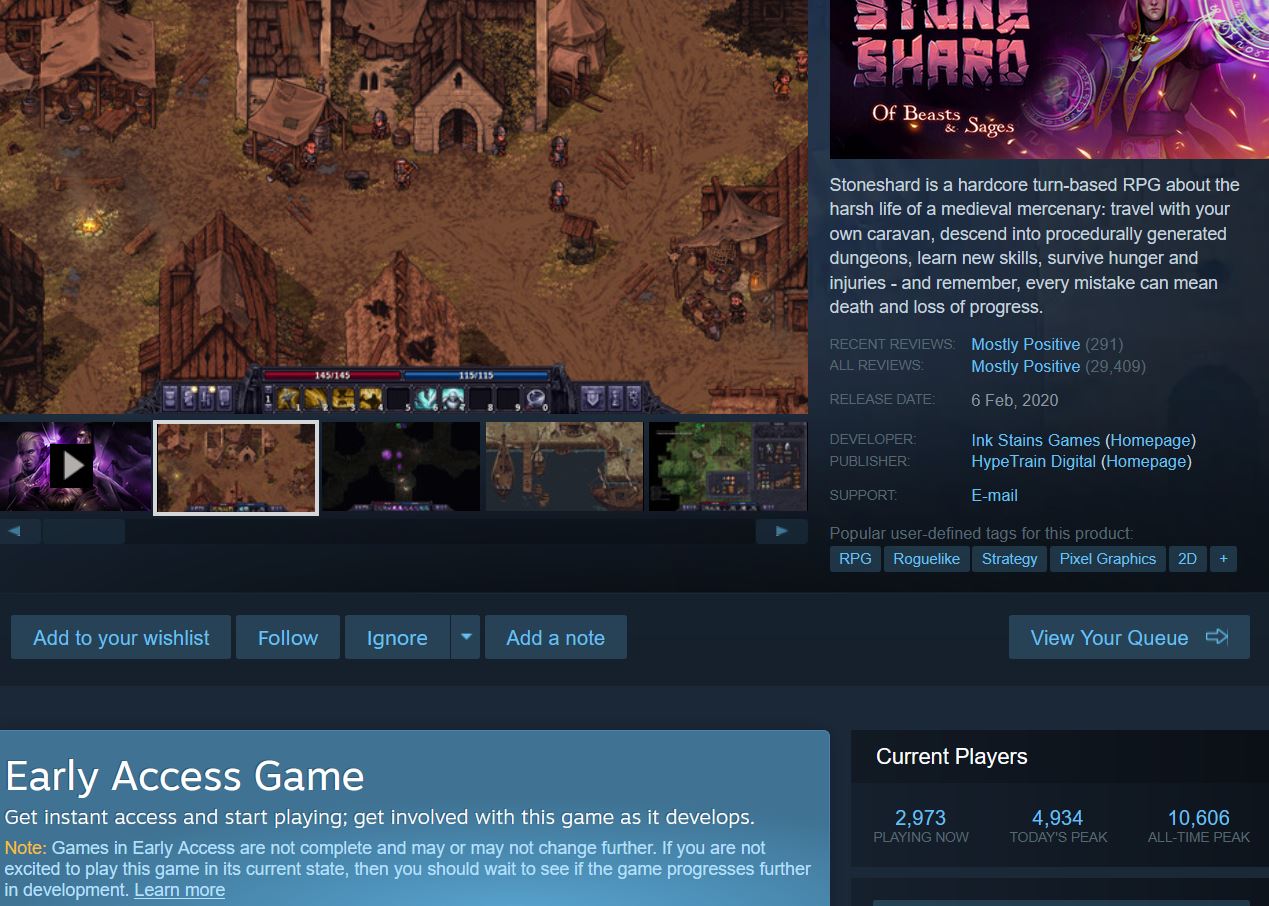Visit the developer Homepage link
This screenshot has width=1269, height=906.
(1150, 440)
